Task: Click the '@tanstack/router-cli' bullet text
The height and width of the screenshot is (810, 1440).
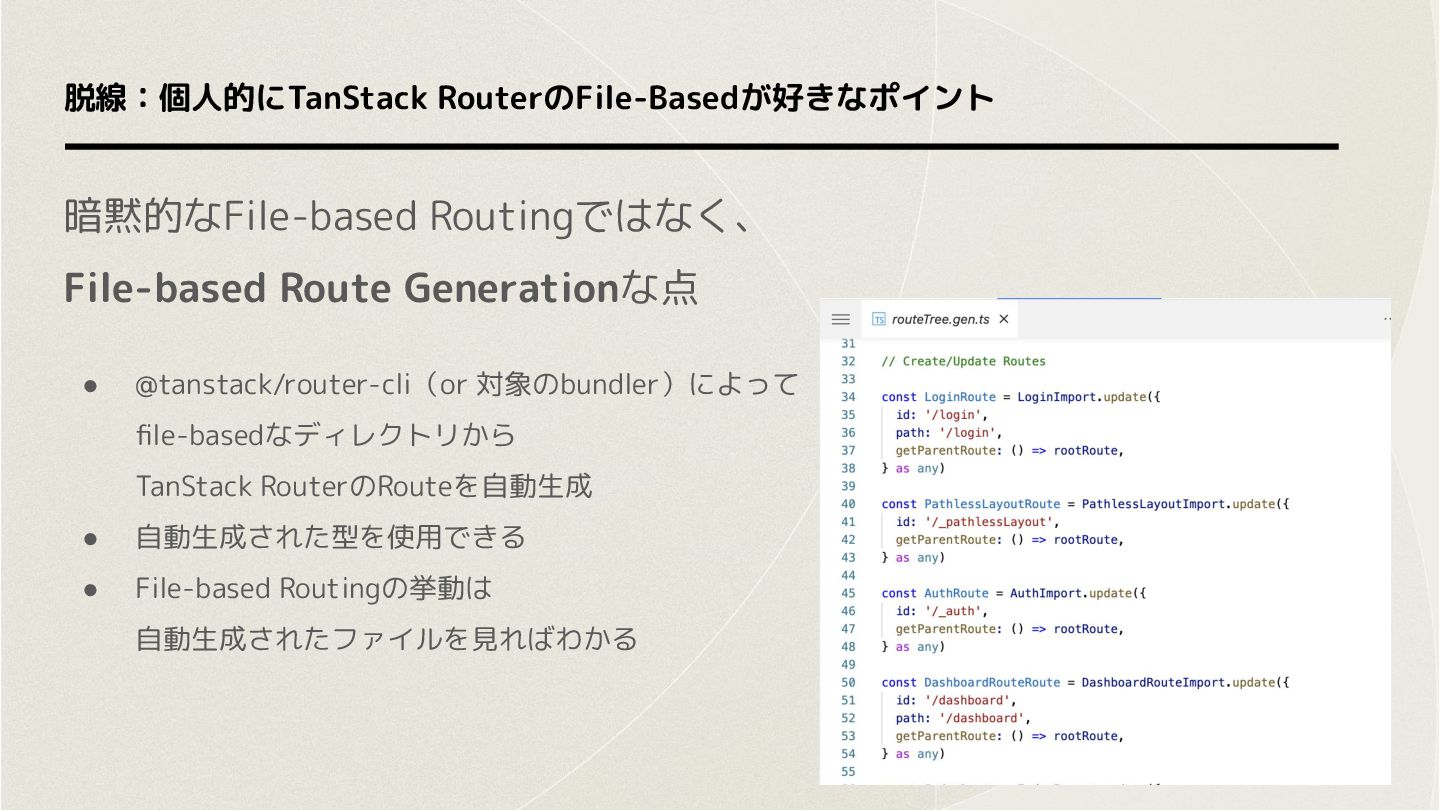Action: [467, 384]
